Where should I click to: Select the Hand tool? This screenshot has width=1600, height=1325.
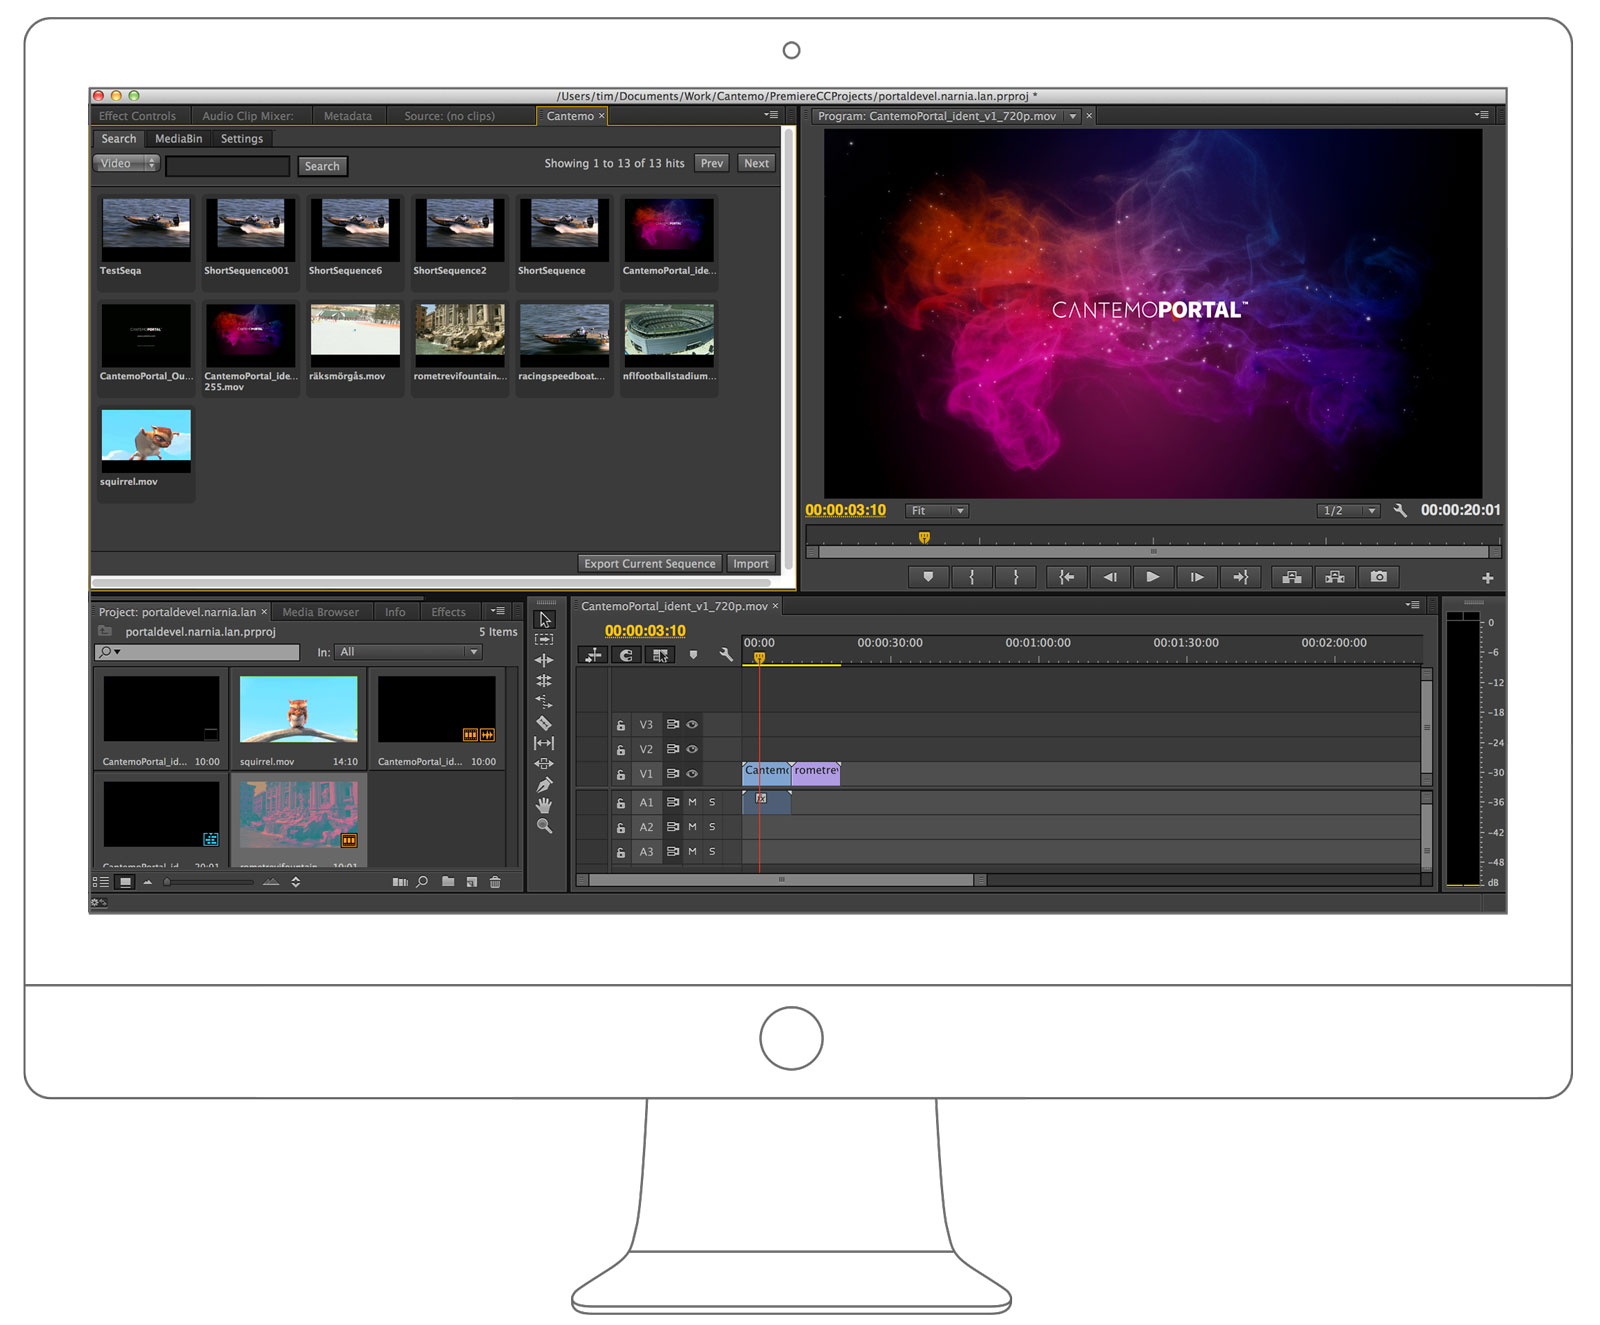pyautogui.click(x=544, y=805)
